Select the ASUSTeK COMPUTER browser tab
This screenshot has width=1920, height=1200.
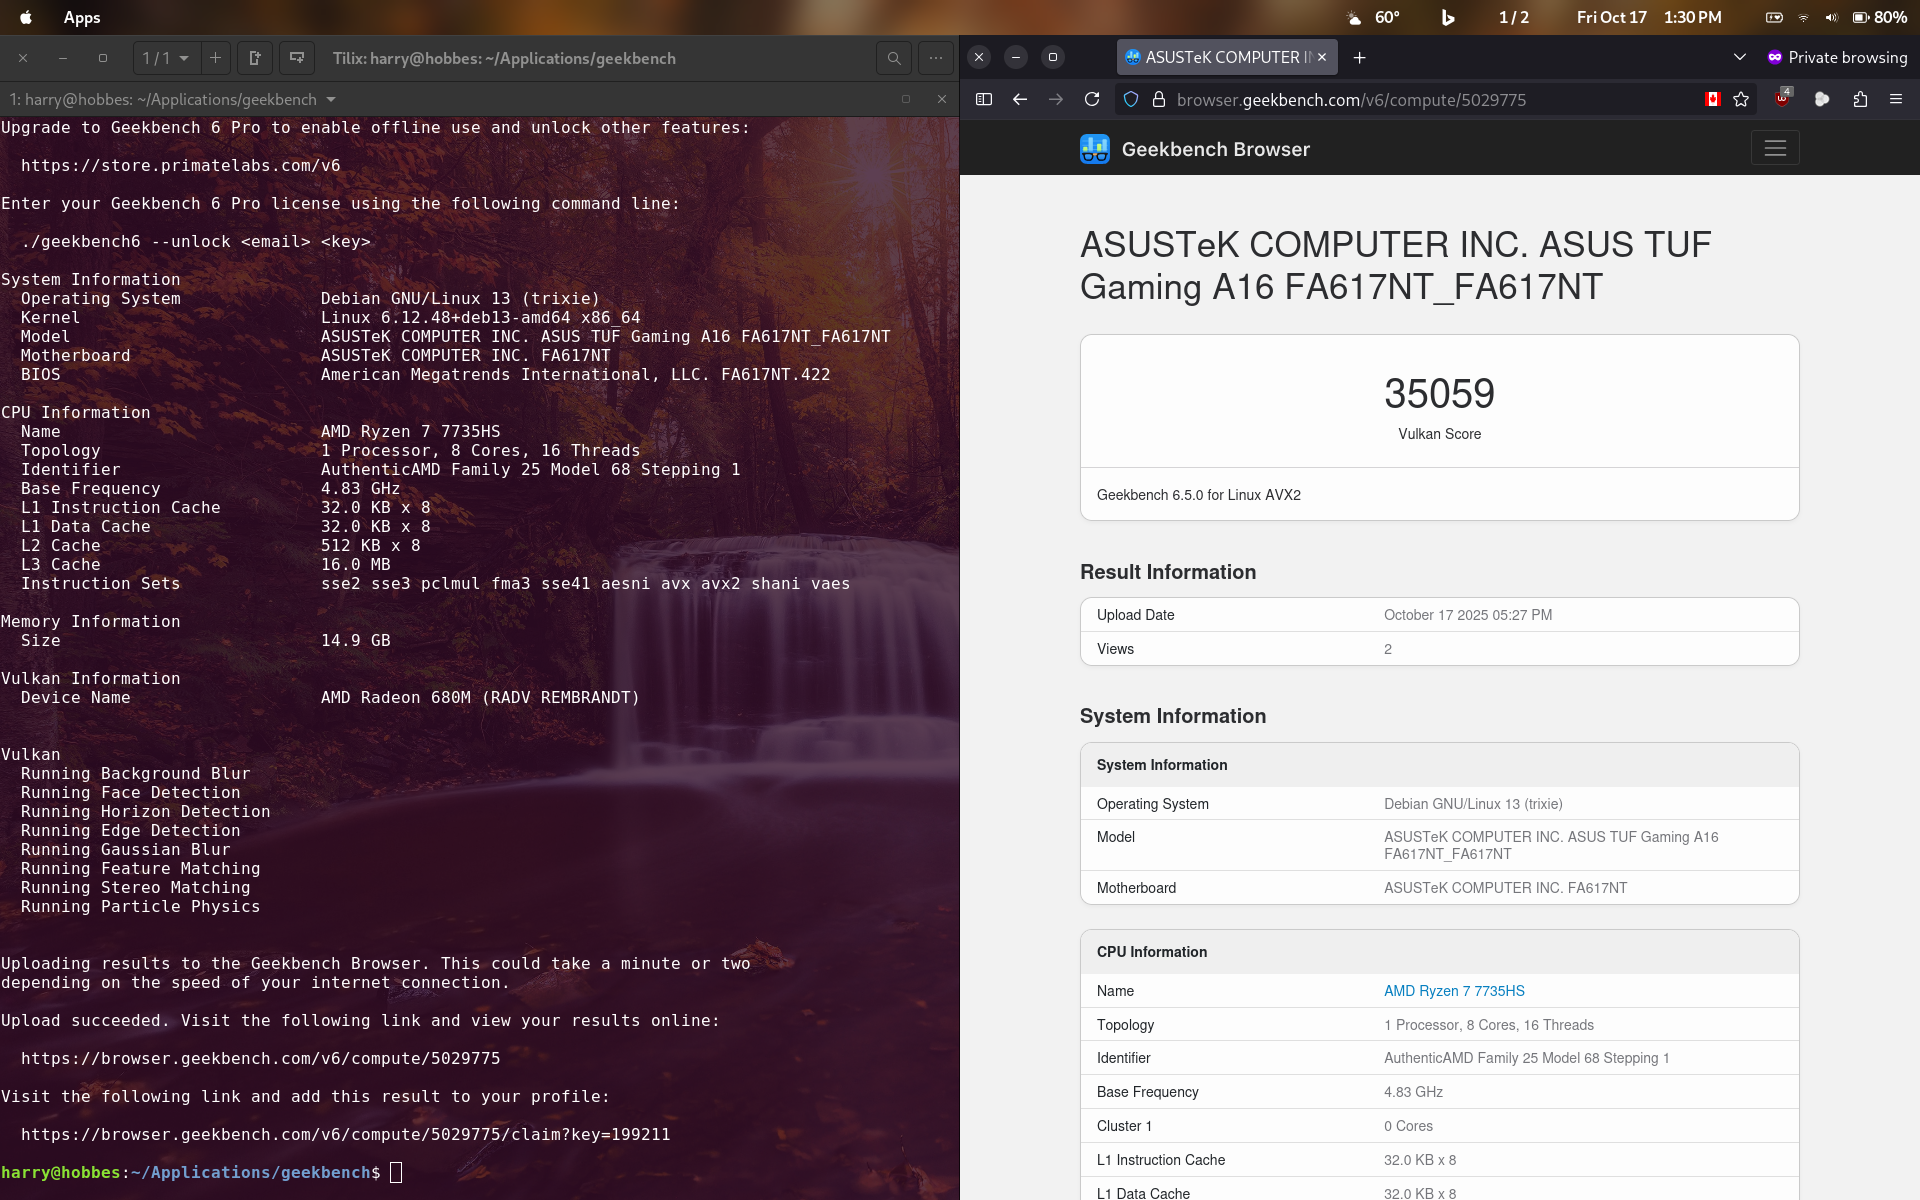coord(1220,57)
